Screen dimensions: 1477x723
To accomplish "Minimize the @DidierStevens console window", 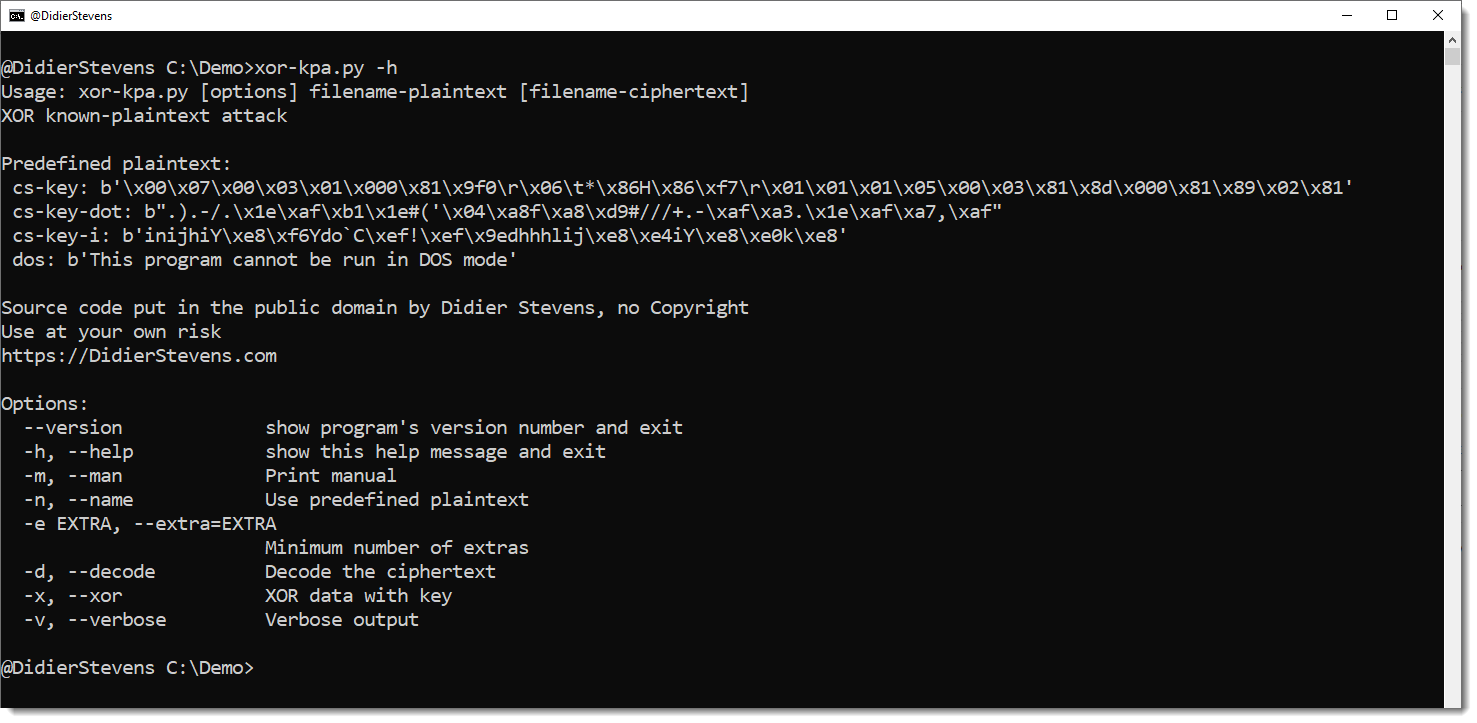I will [x=1345, y=15].
